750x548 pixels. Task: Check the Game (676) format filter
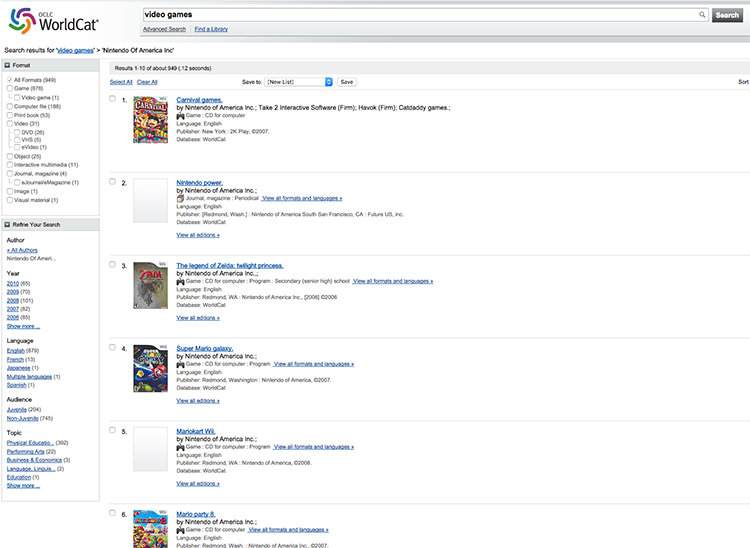coord(10,88)
